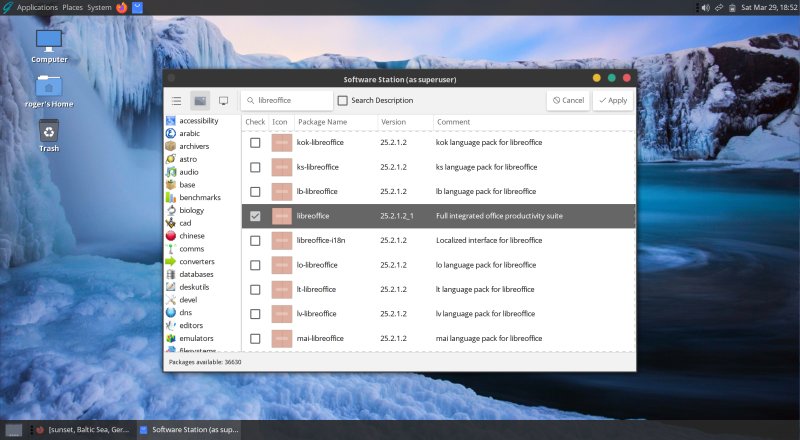Open the Firefox launcher in top panel
The image size is (800, 440).
[x=122, y=7]
